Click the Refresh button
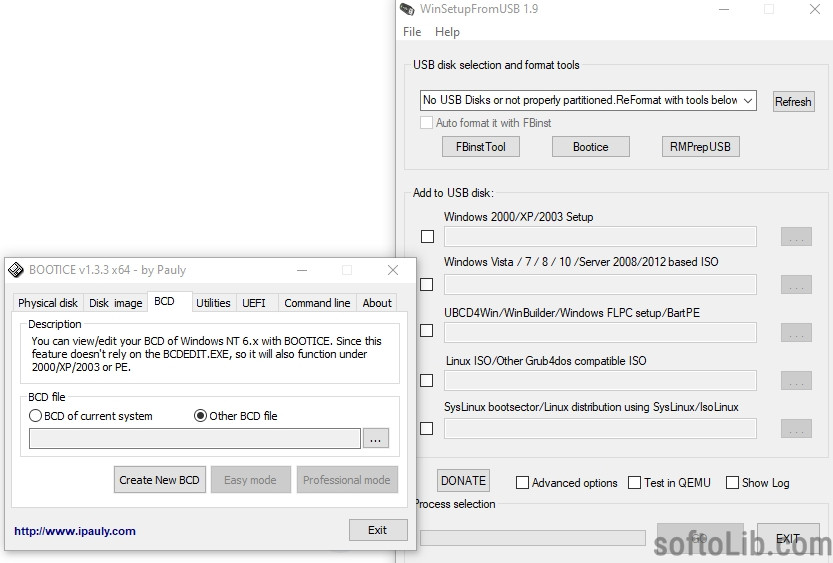The height and width of the screenshot is (563, 833). coord(793,101)
